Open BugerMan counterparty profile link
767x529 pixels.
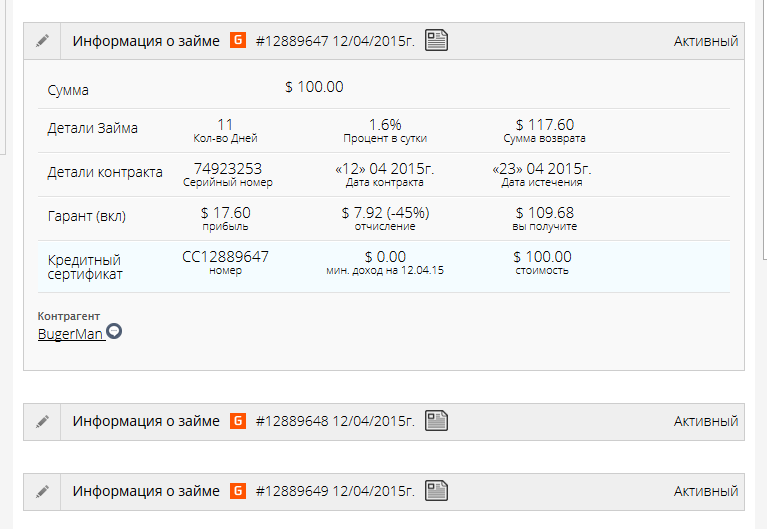[x=70, y=334]
